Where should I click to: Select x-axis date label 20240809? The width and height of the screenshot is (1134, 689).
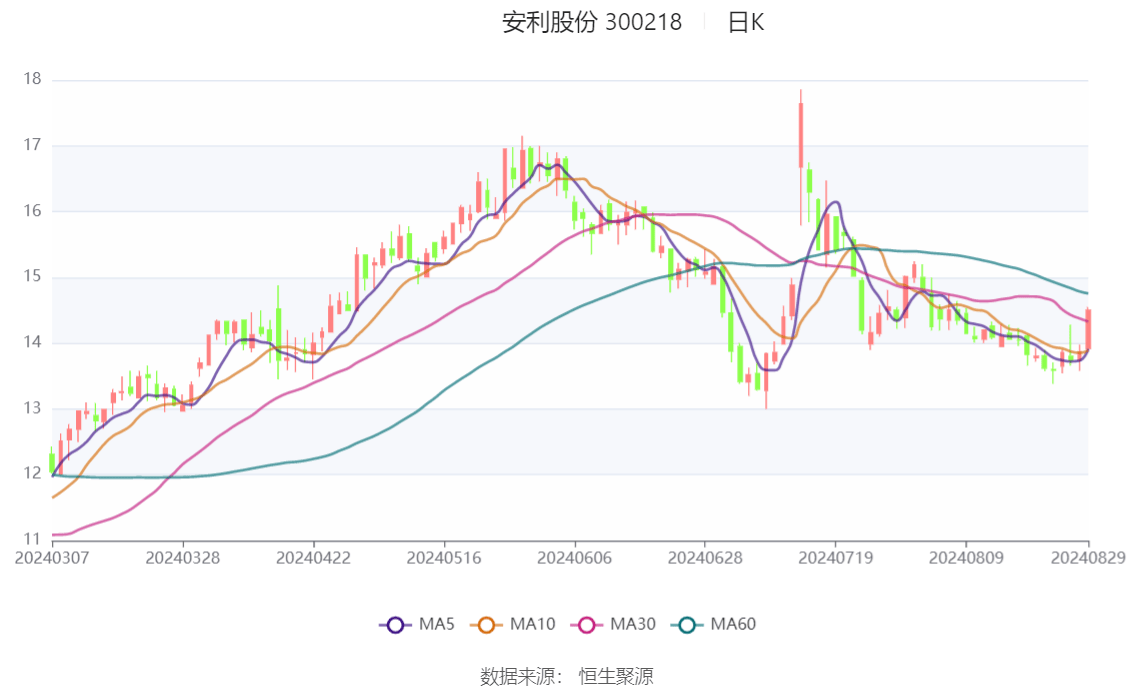966,558
